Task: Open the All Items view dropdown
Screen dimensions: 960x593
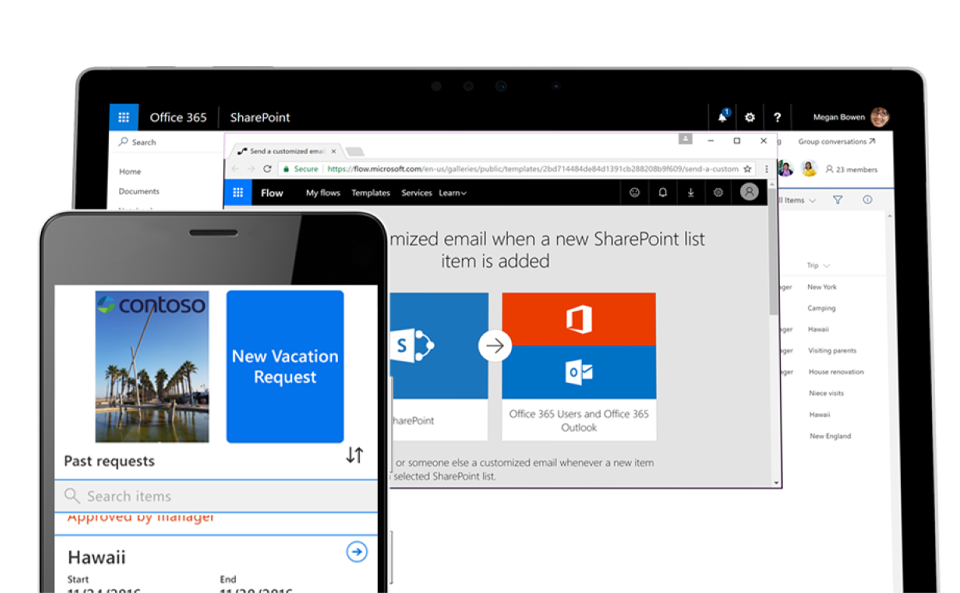Action: 797,200
